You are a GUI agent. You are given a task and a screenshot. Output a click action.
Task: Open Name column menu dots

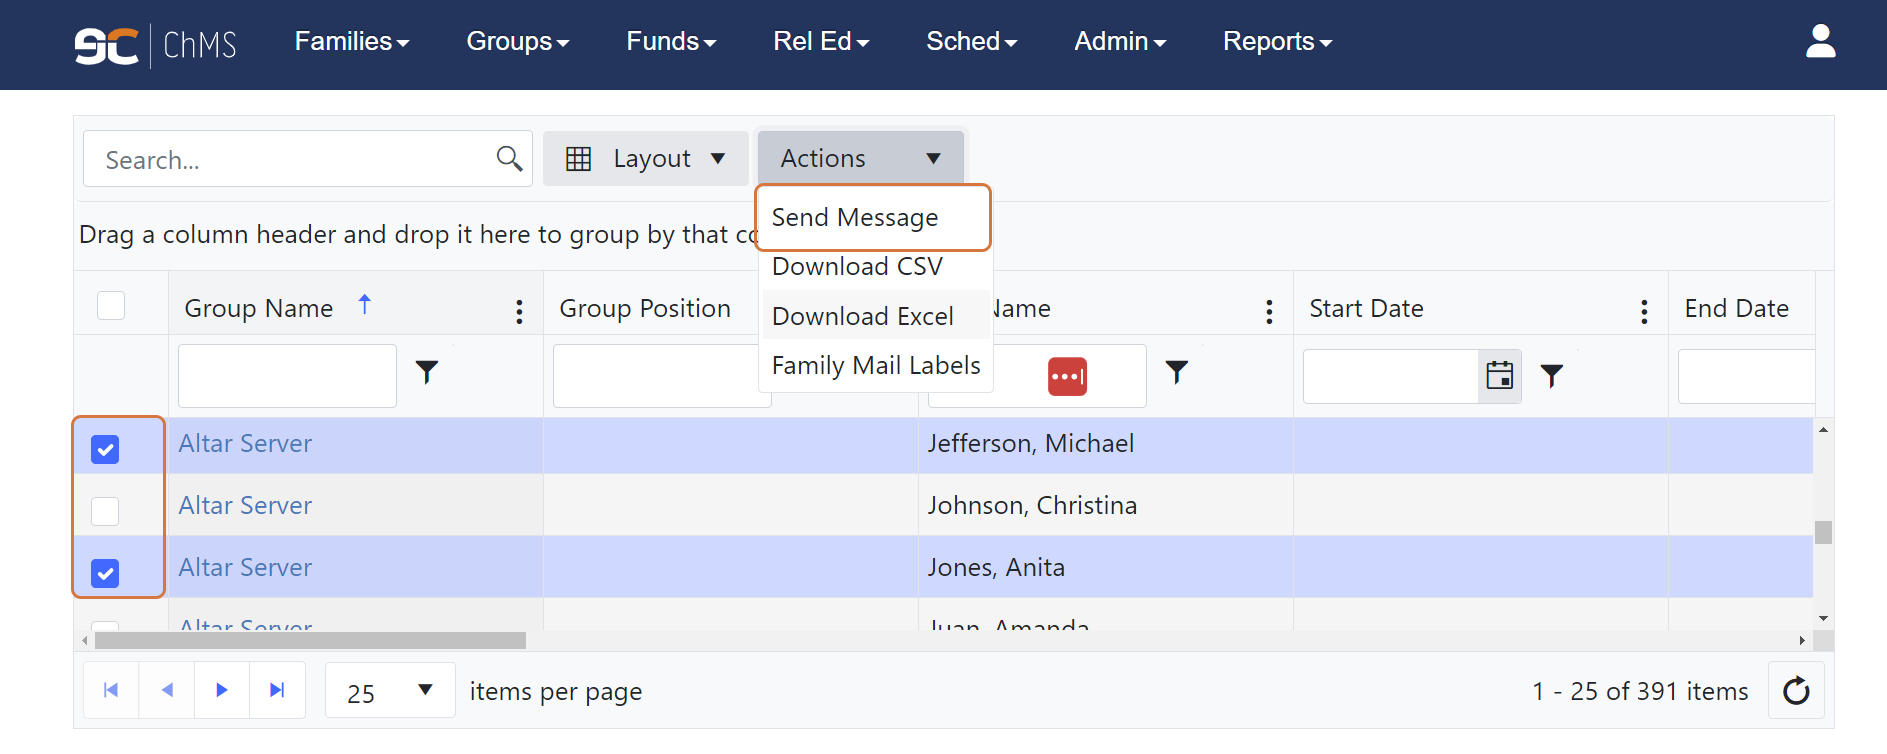click(x=1269, y=311)
